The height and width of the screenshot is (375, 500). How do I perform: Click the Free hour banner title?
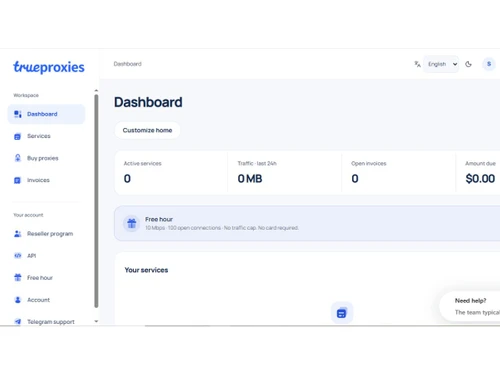[159, 219]
